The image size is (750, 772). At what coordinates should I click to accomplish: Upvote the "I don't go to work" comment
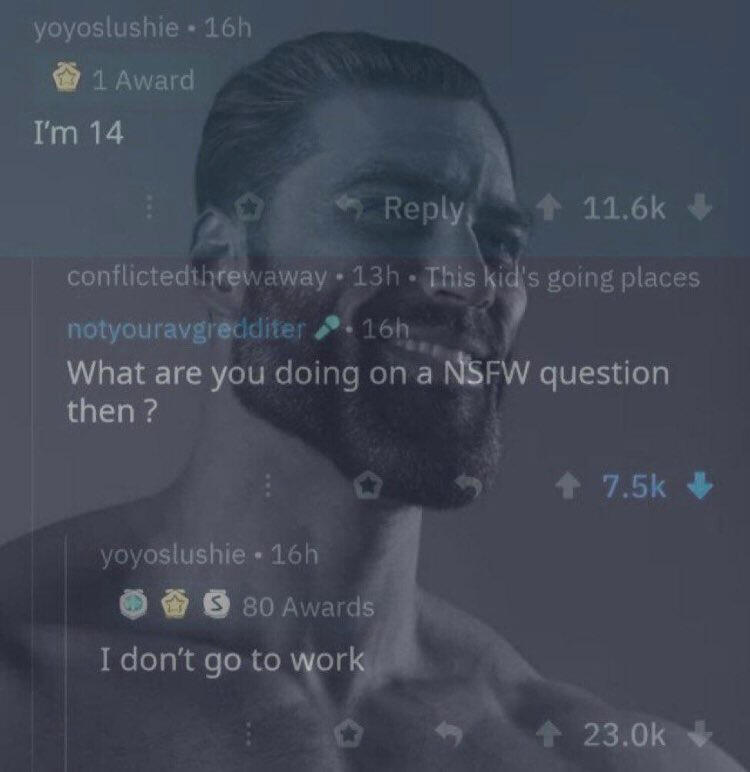pos(549,735)
